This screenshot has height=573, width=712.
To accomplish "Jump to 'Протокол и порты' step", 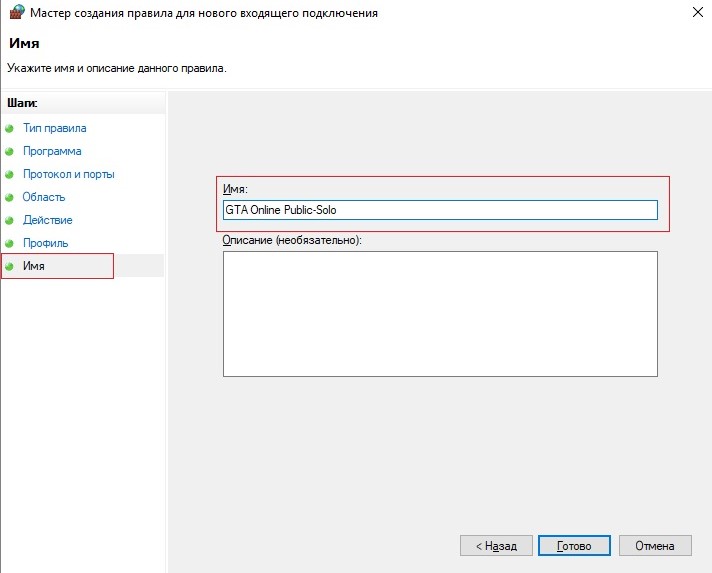I will (x=69, y=174).
